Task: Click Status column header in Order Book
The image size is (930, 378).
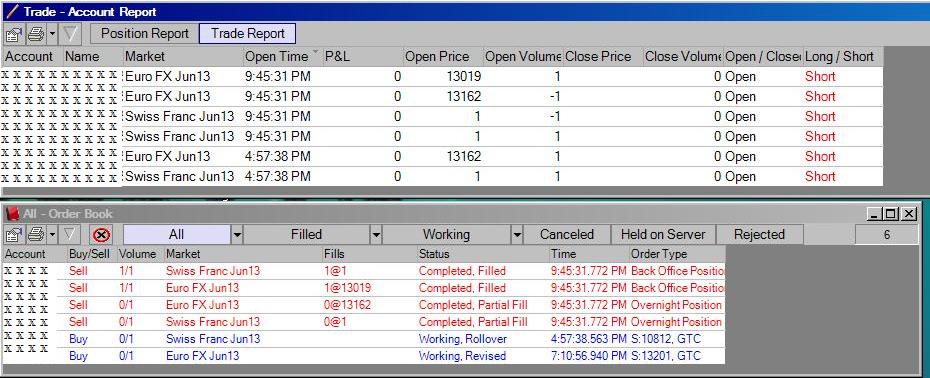Action: click(x=483, y=254)
